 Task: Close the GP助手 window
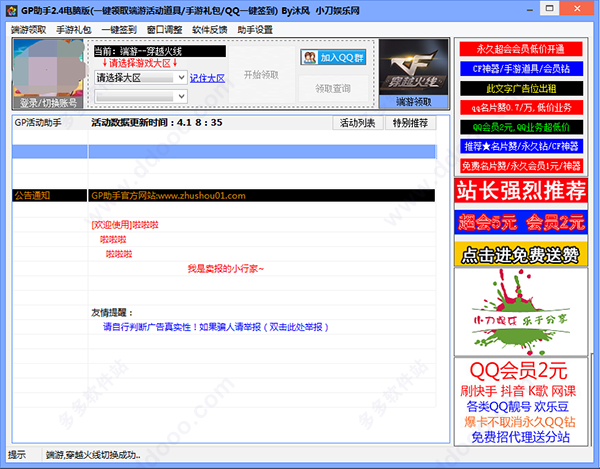click(x=577, y=8)
